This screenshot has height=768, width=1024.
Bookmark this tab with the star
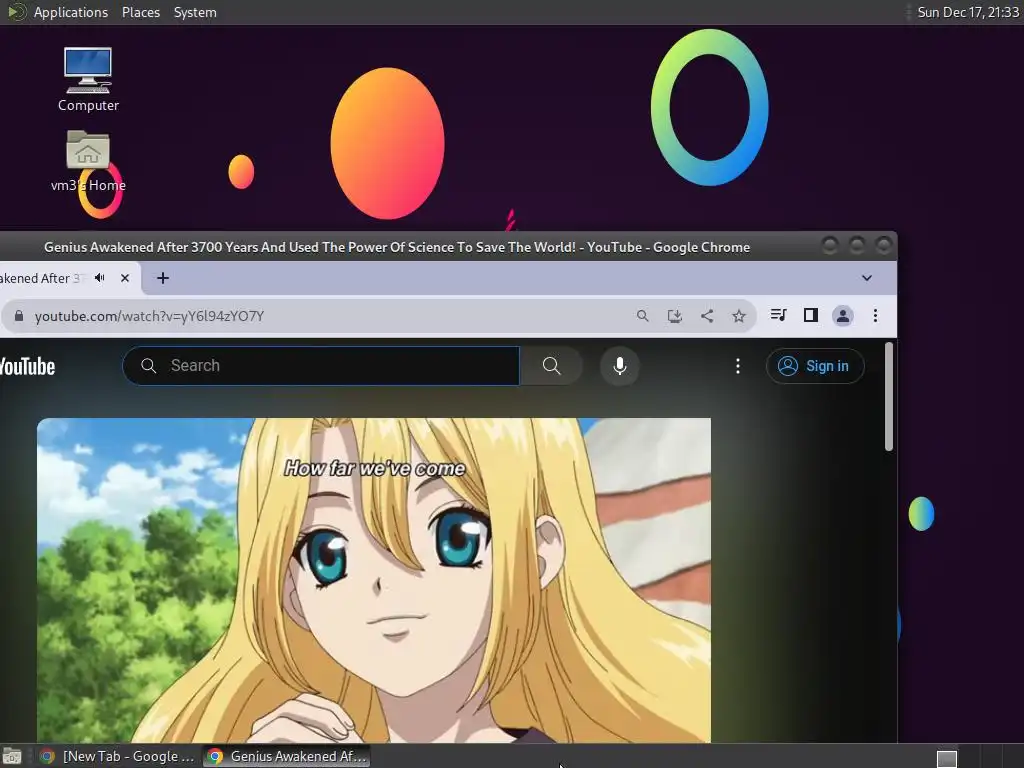tap(739, 316)
